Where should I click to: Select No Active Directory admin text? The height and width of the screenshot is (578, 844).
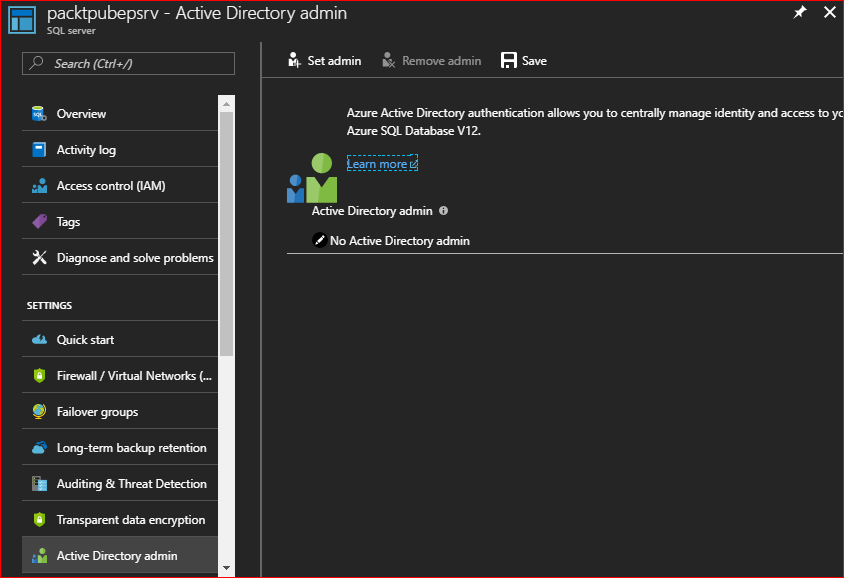400,241
